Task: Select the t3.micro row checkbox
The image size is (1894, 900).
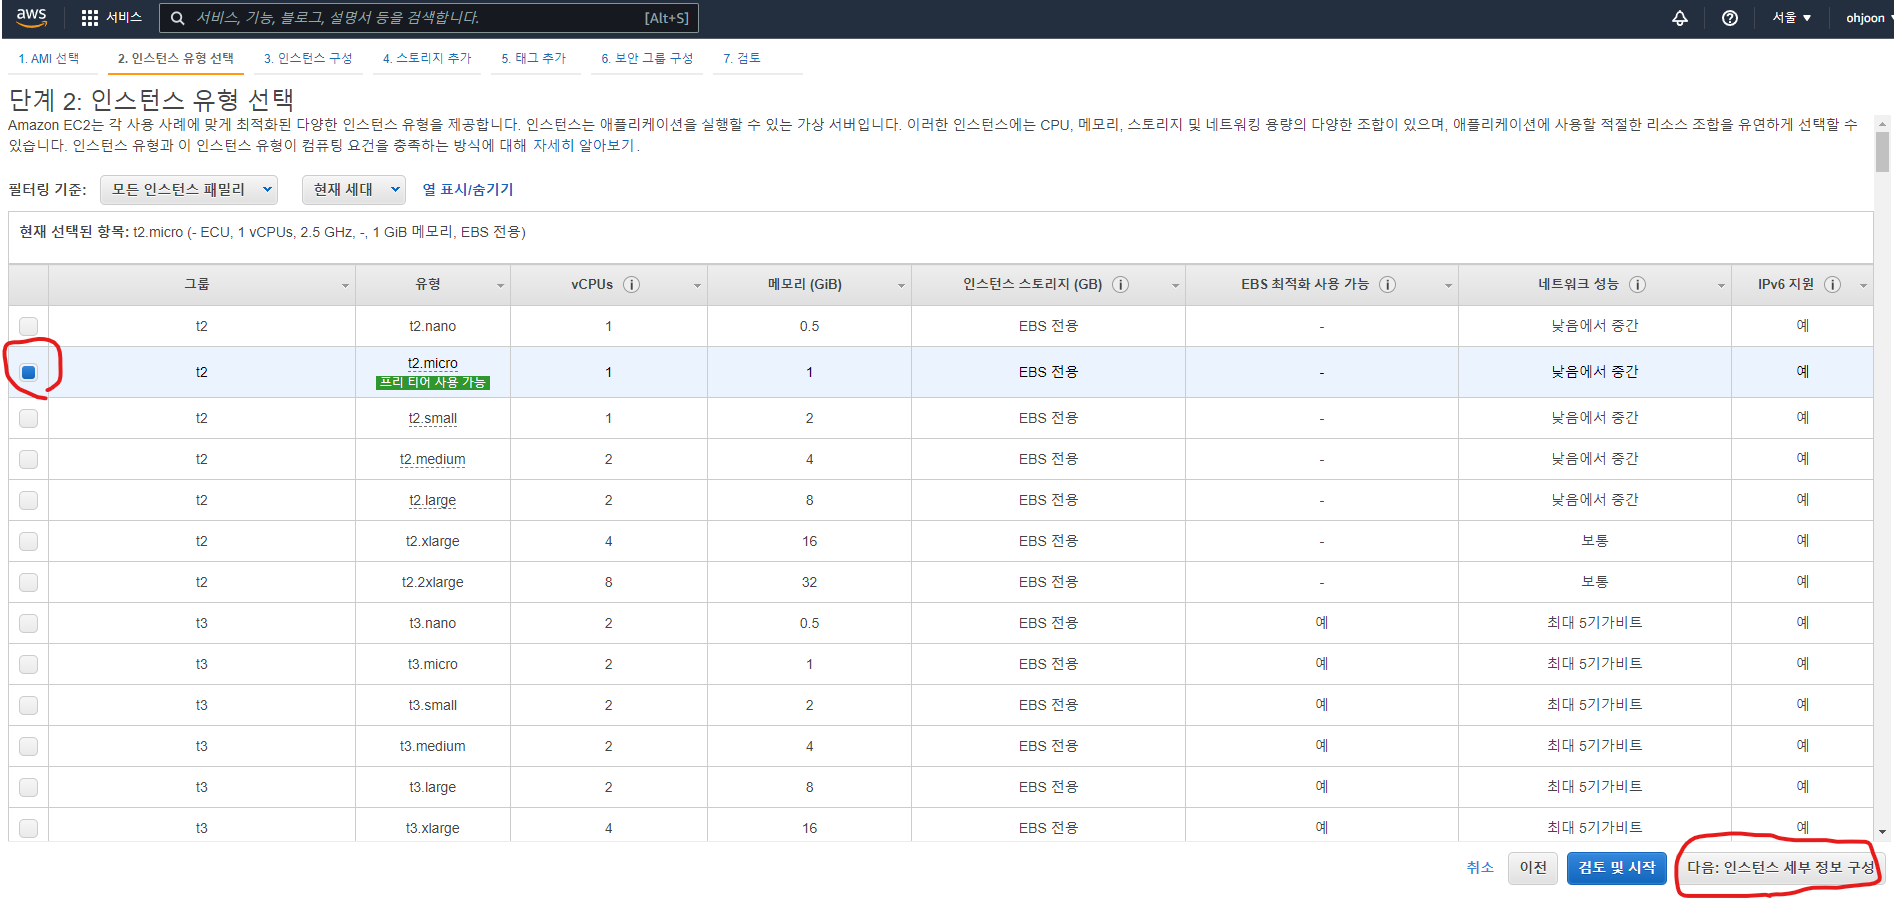Action: pos(28,664)
